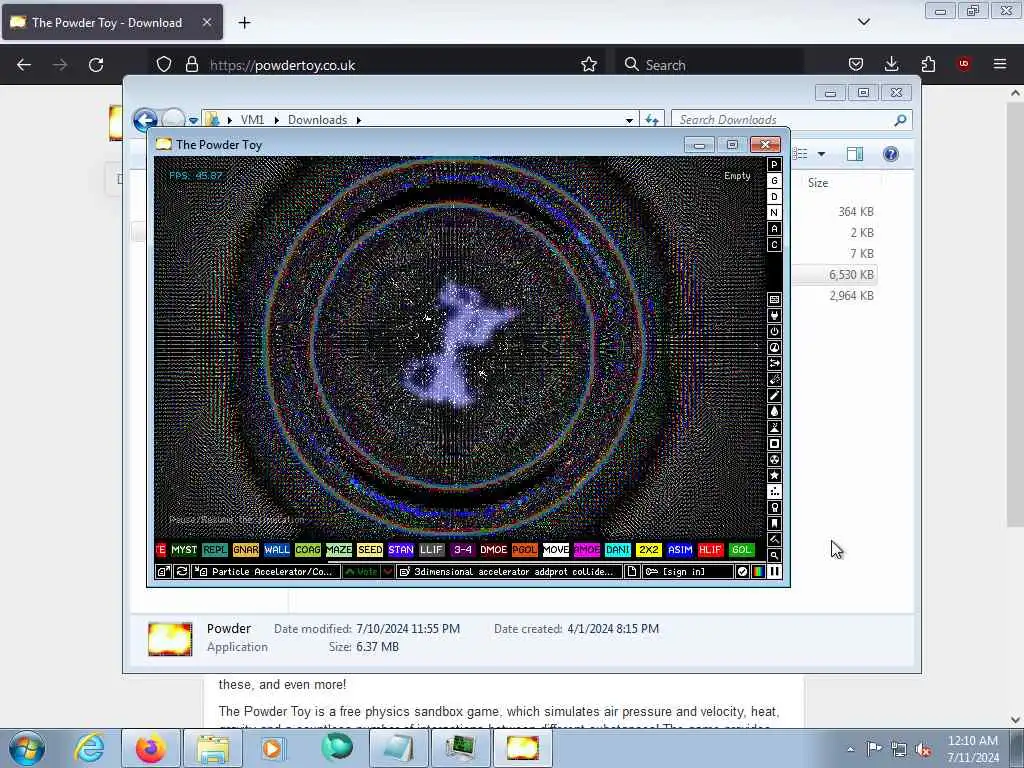Open the Special star category

click(x=774, y=475)
